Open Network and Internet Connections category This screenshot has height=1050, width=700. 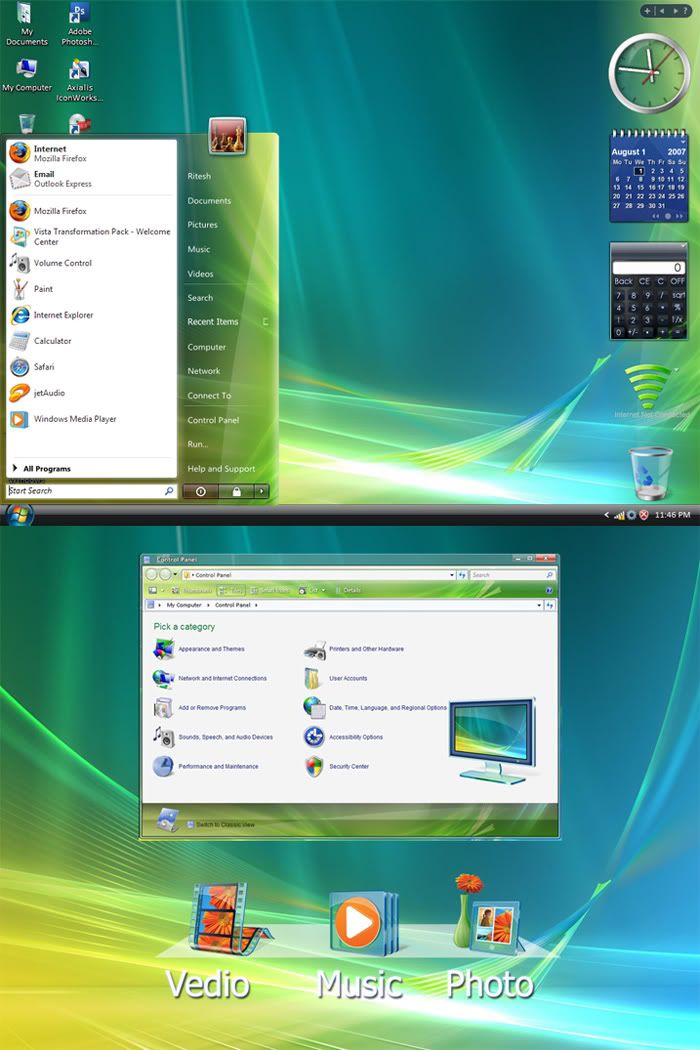210,678
